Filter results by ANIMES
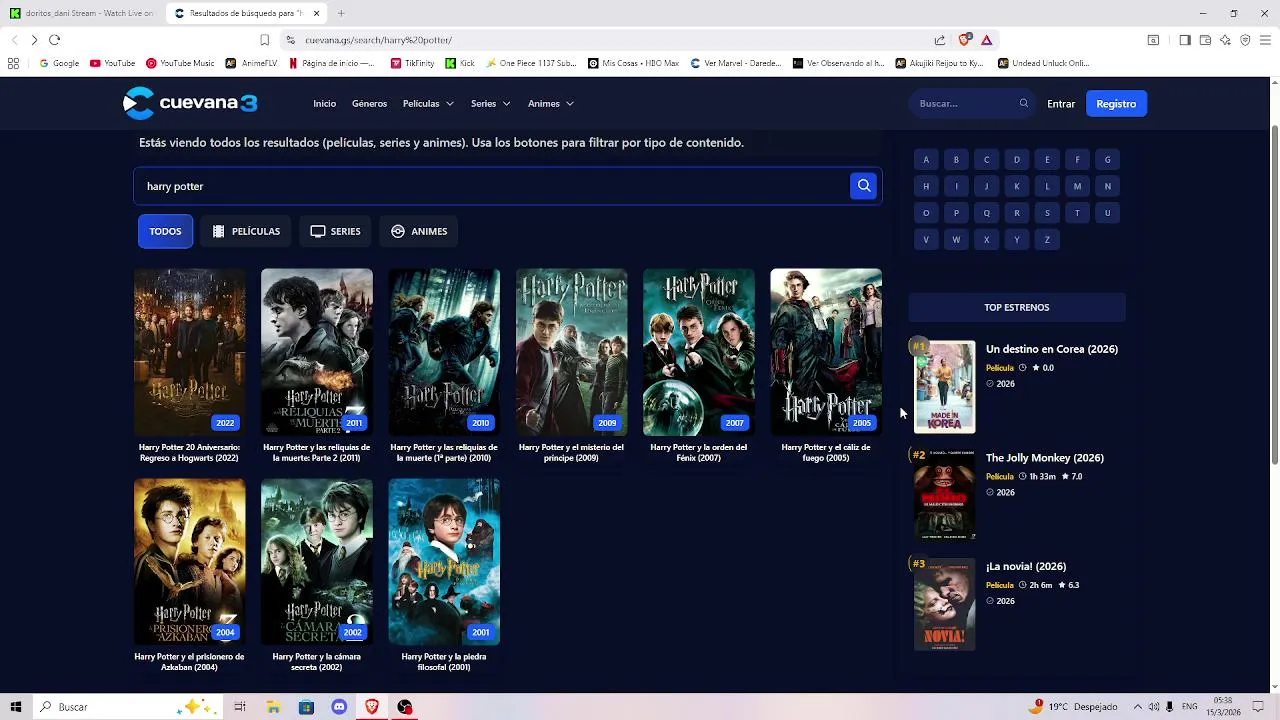 click(x=419, y=231)
